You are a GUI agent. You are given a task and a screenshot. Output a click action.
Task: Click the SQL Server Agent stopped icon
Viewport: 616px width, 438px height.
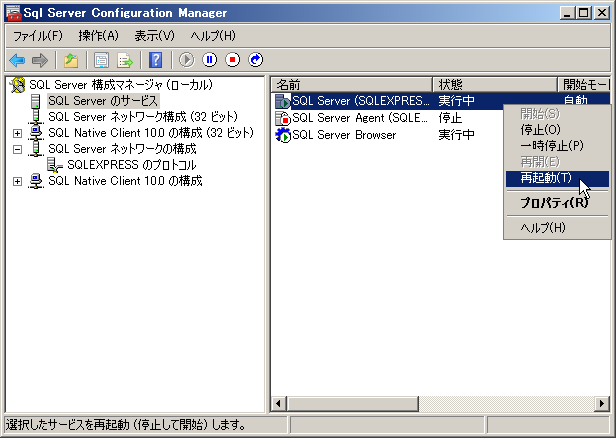tap(282, 118)
